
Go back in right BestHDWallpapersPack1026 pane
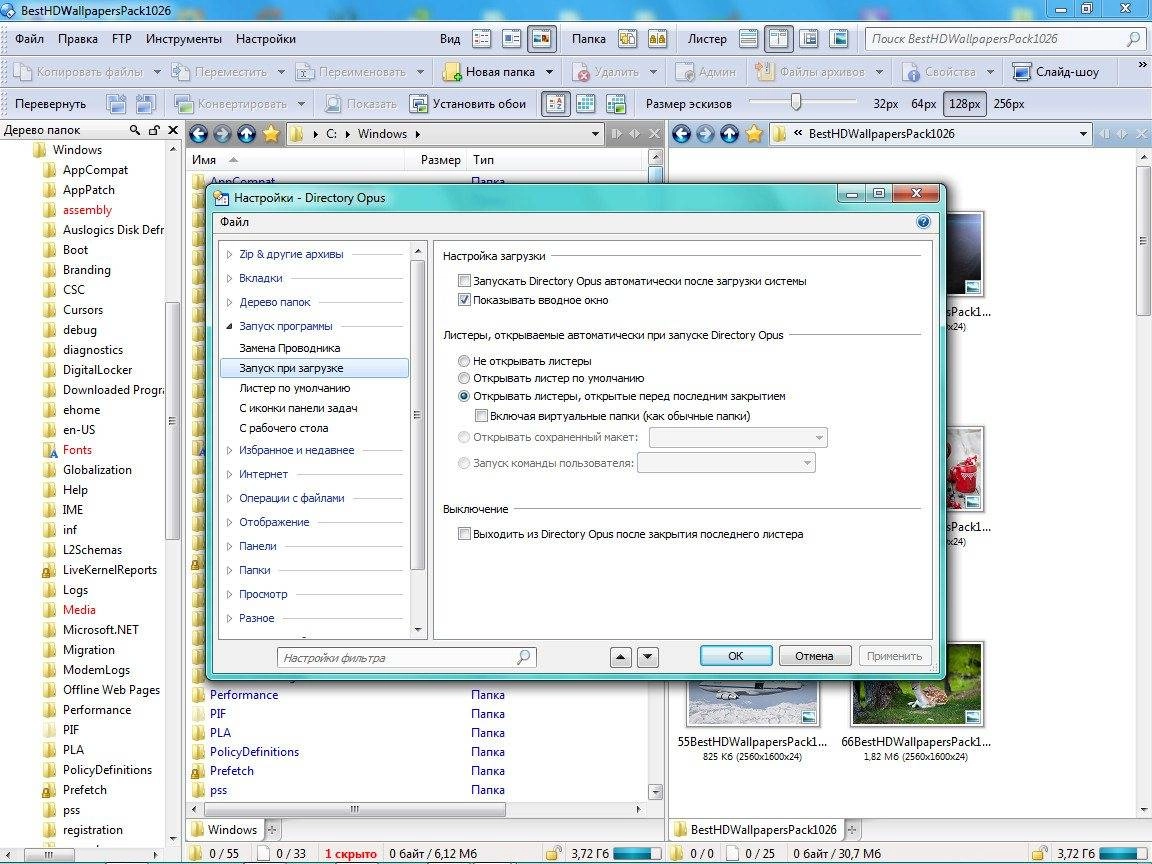[x=681, y=134]
